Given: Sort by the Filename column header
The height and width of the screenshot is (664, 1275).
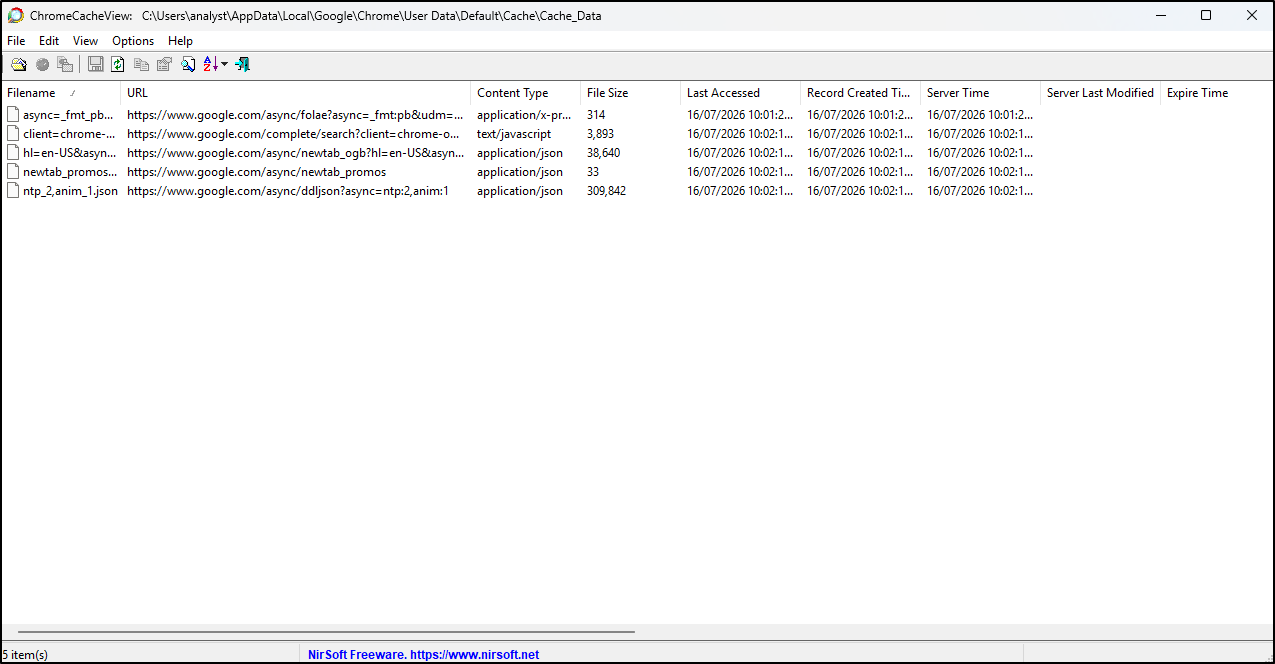Looking at the screenshot, I should (x=61, y=93).
